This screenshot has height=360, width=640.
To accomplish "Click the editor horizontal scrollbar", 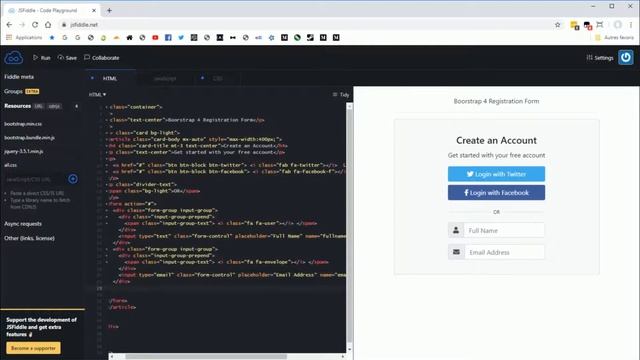I will (206, 356).
